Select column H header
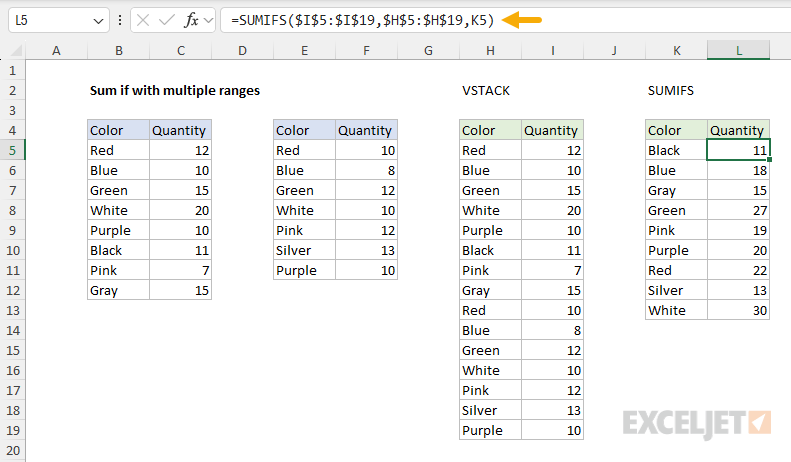791x462 pixels. pos(490,50)
